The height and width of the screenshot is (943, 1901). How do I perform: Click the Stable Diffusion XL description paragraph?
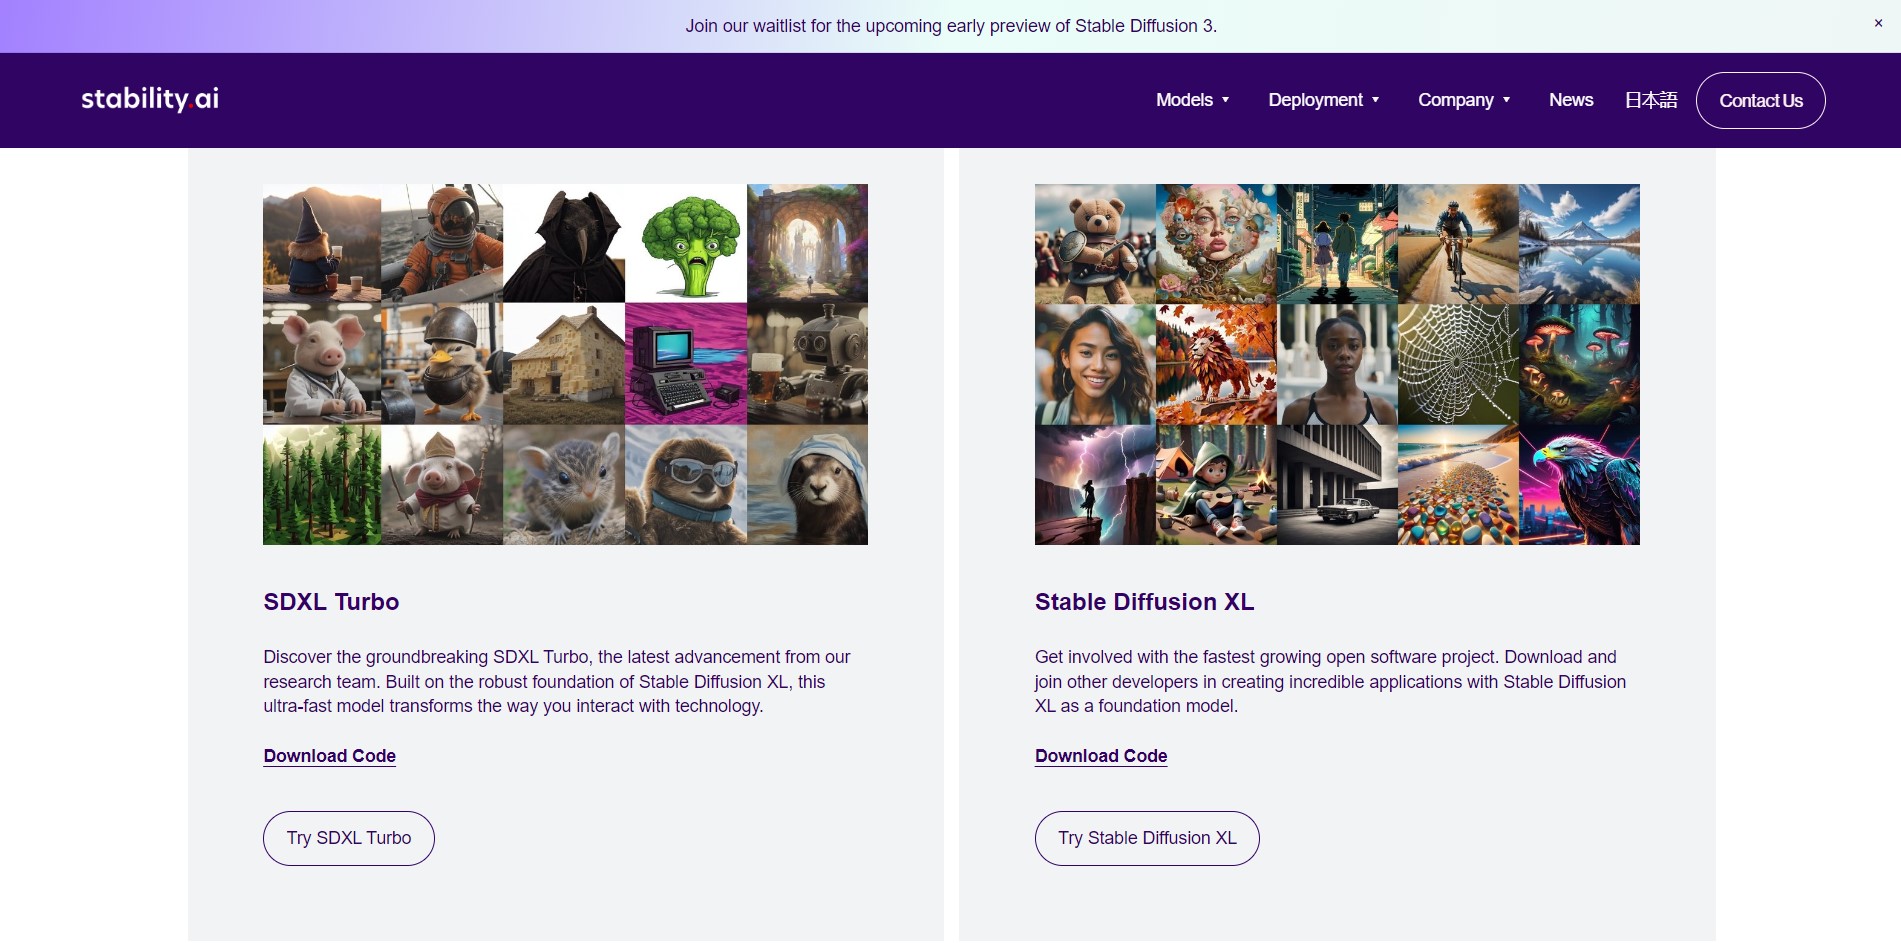point(1331,681)
